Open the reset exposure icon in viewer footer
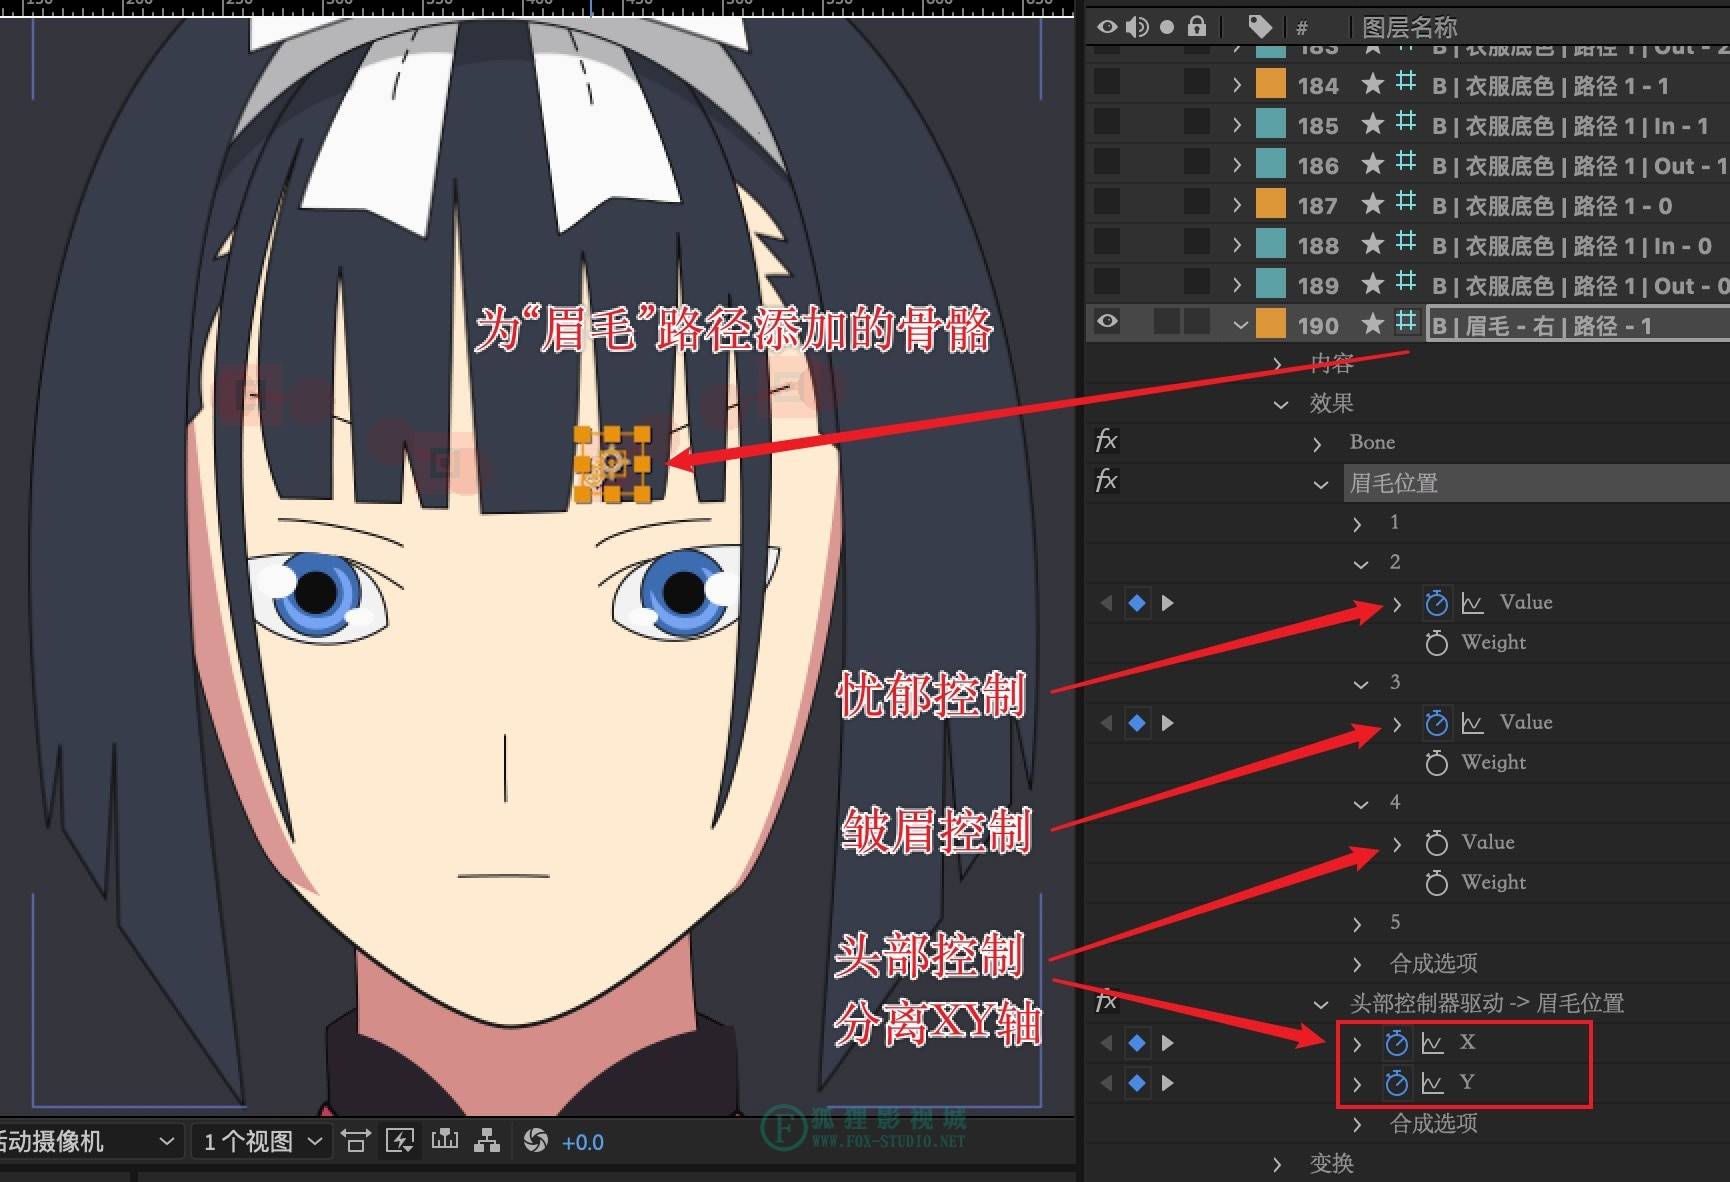The width and height of the screenshot is (1730, 1182). pos(536,1141)
